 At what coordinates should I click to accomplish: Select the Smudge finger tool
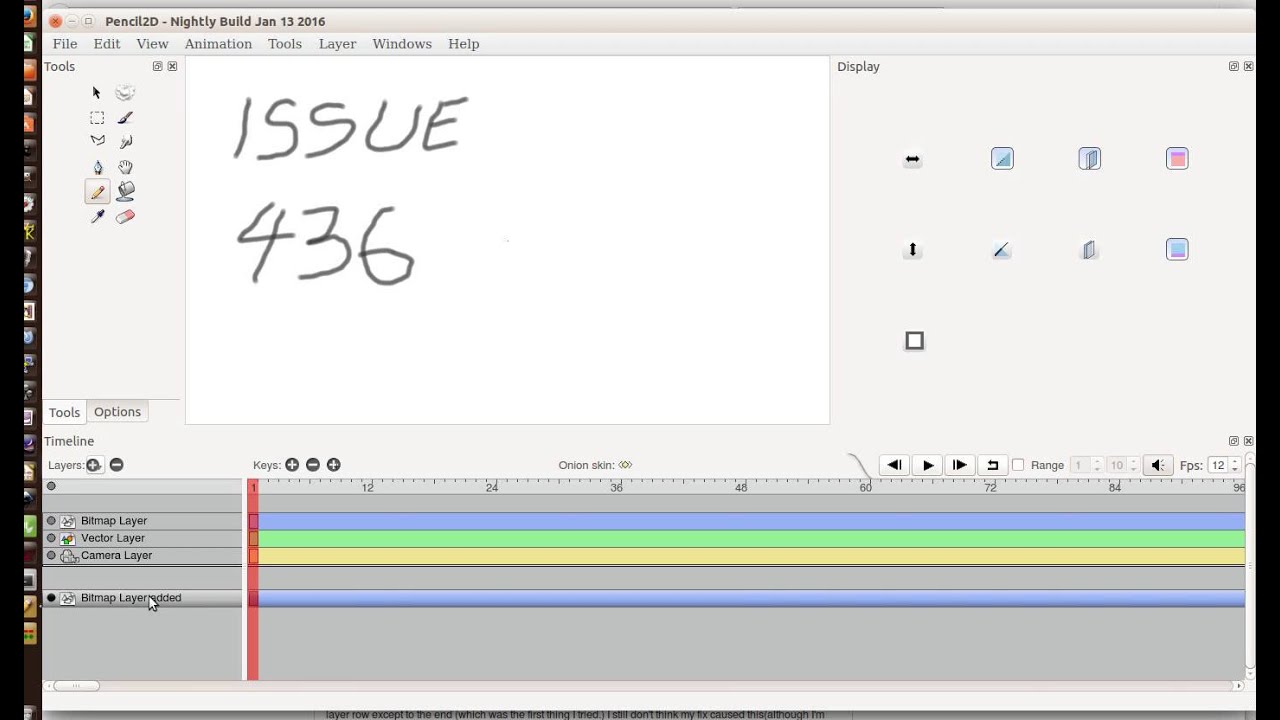125,142
